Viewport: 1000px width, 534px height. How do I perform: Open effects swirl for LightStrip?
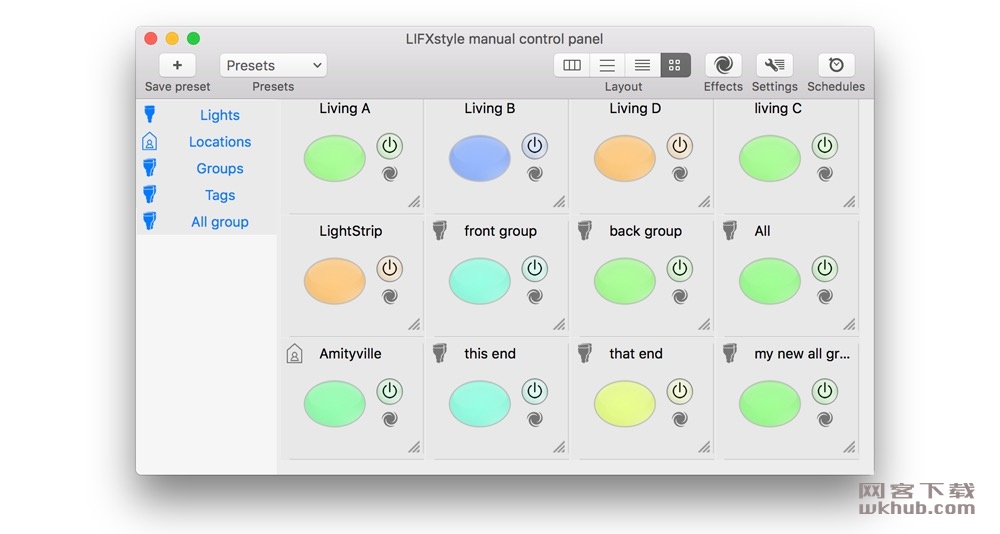pyautogui.click(x=390, y=296)
